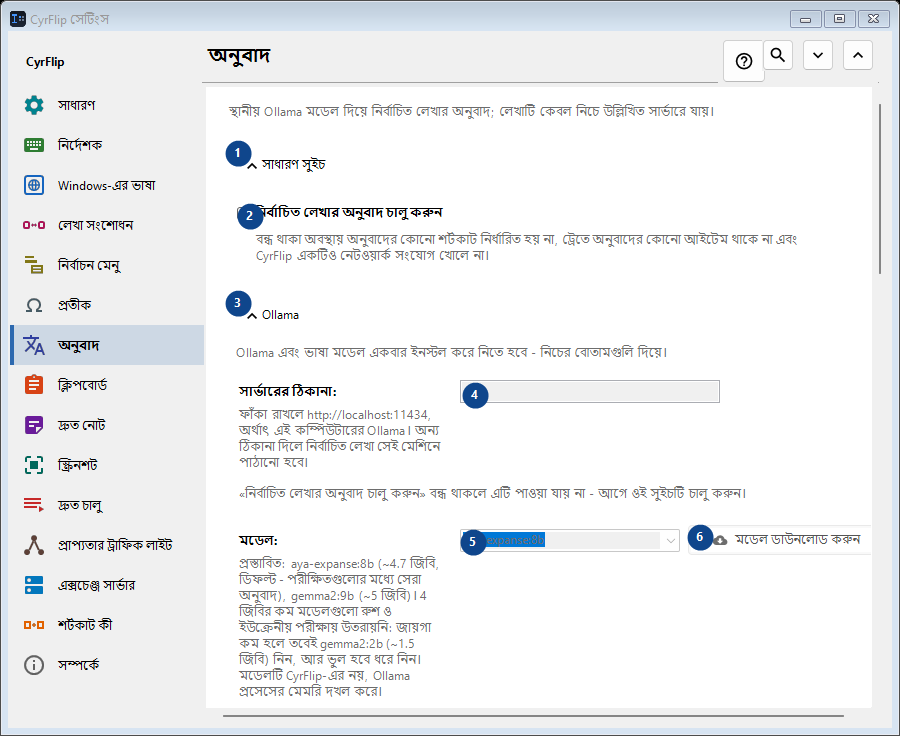This screenshot has height=736, width=900.
Task: Click the downward chevron button in header
Action: 818,55
